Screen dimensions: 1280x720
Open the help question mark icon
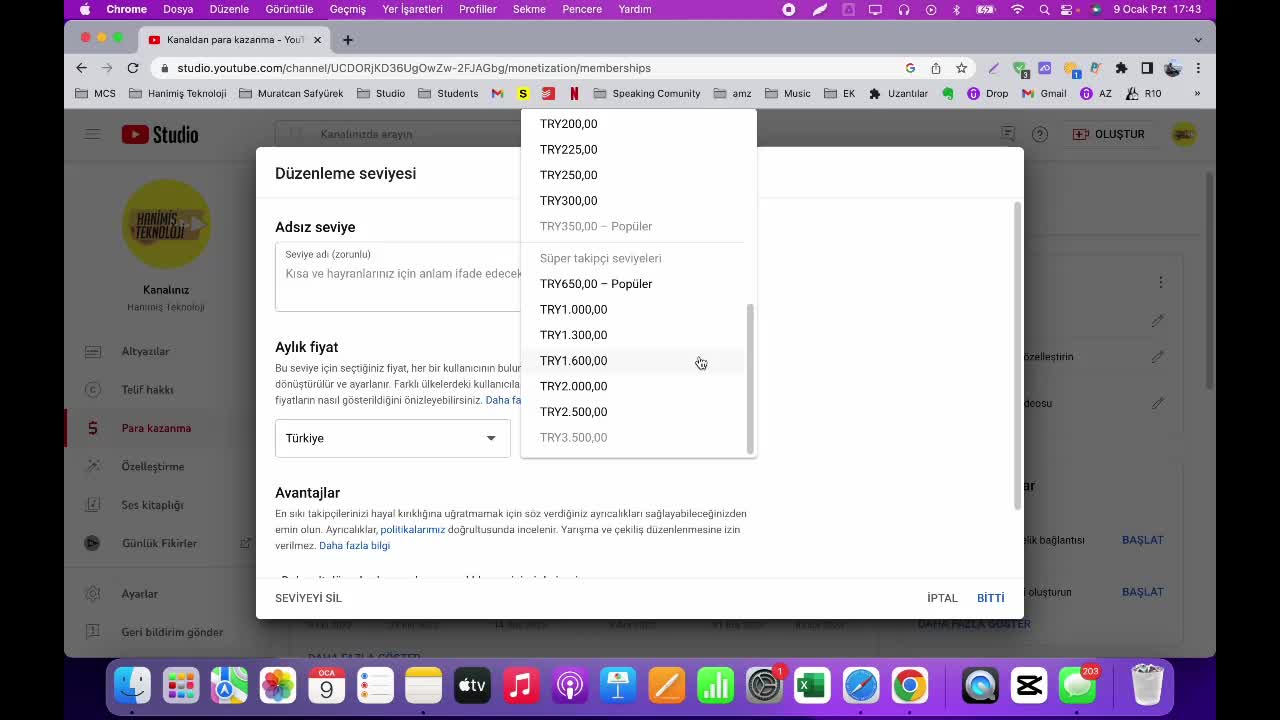(1040, 134)
